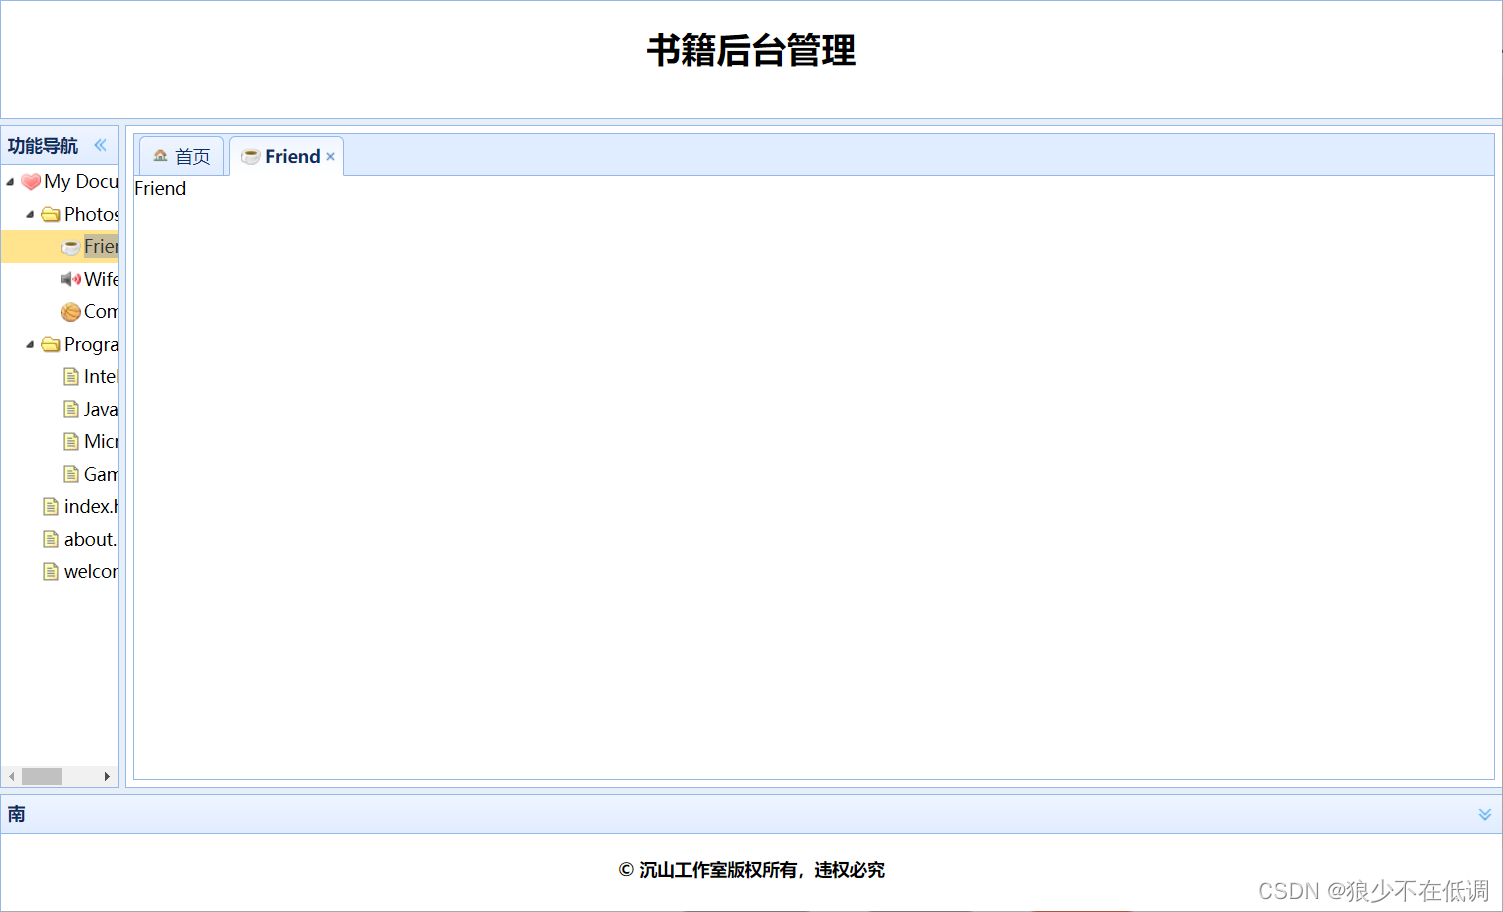Close the Friend tab
Screen dimensions: 1503x912
pos(330,156)
